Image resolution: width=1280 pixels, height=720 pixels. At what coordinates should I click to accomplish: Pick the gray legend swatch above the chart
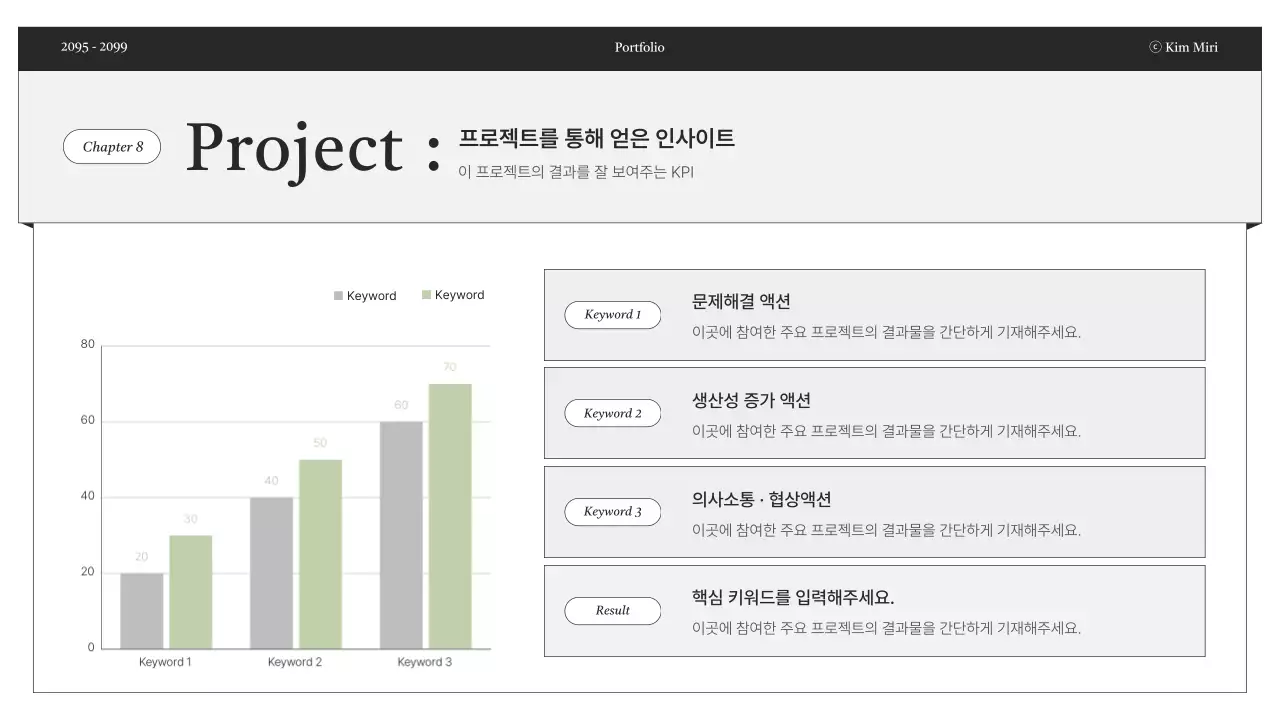tap(339, 296)
